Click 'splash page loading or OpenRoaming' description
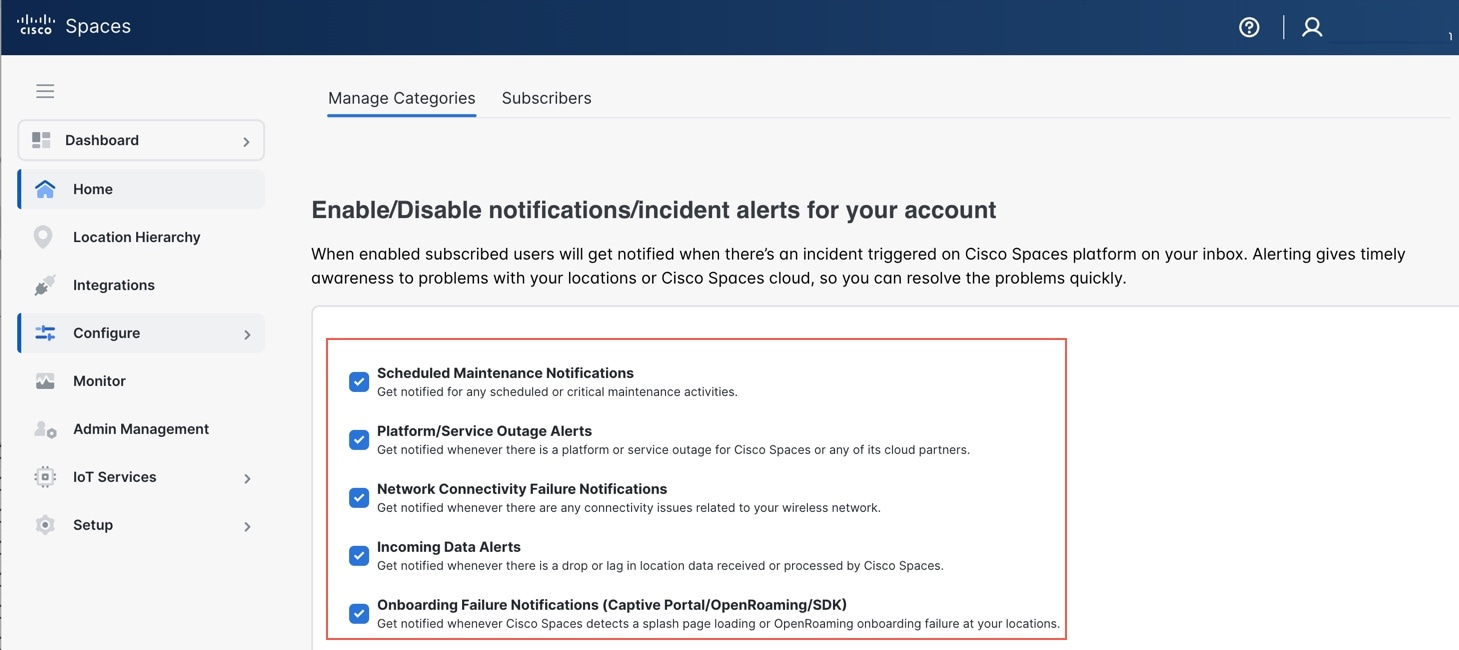The height and width of the screenshot is (650, 1459). tap(718, 624)
